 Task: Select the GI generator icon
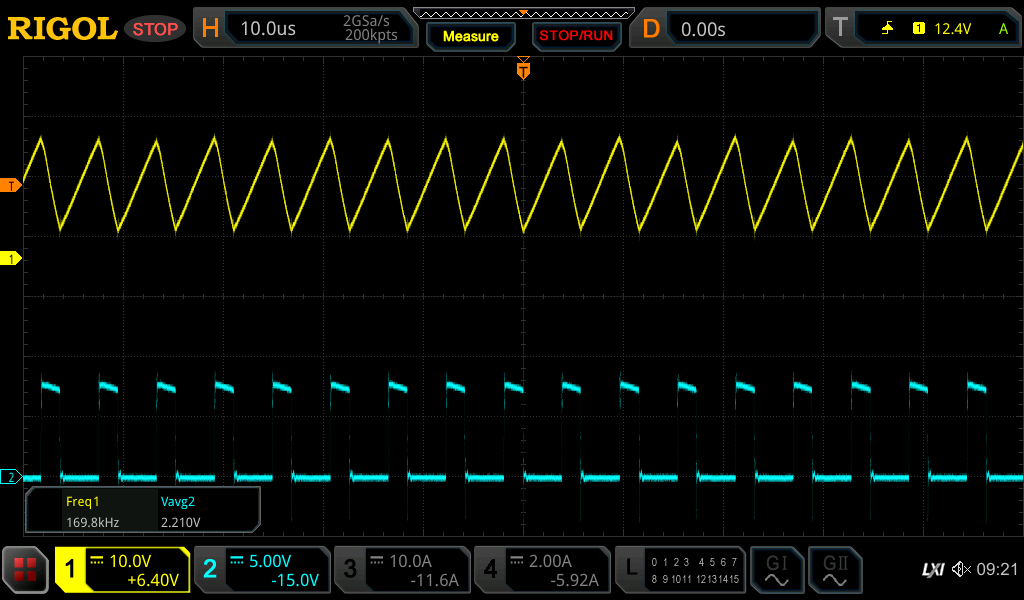(777, 570)
